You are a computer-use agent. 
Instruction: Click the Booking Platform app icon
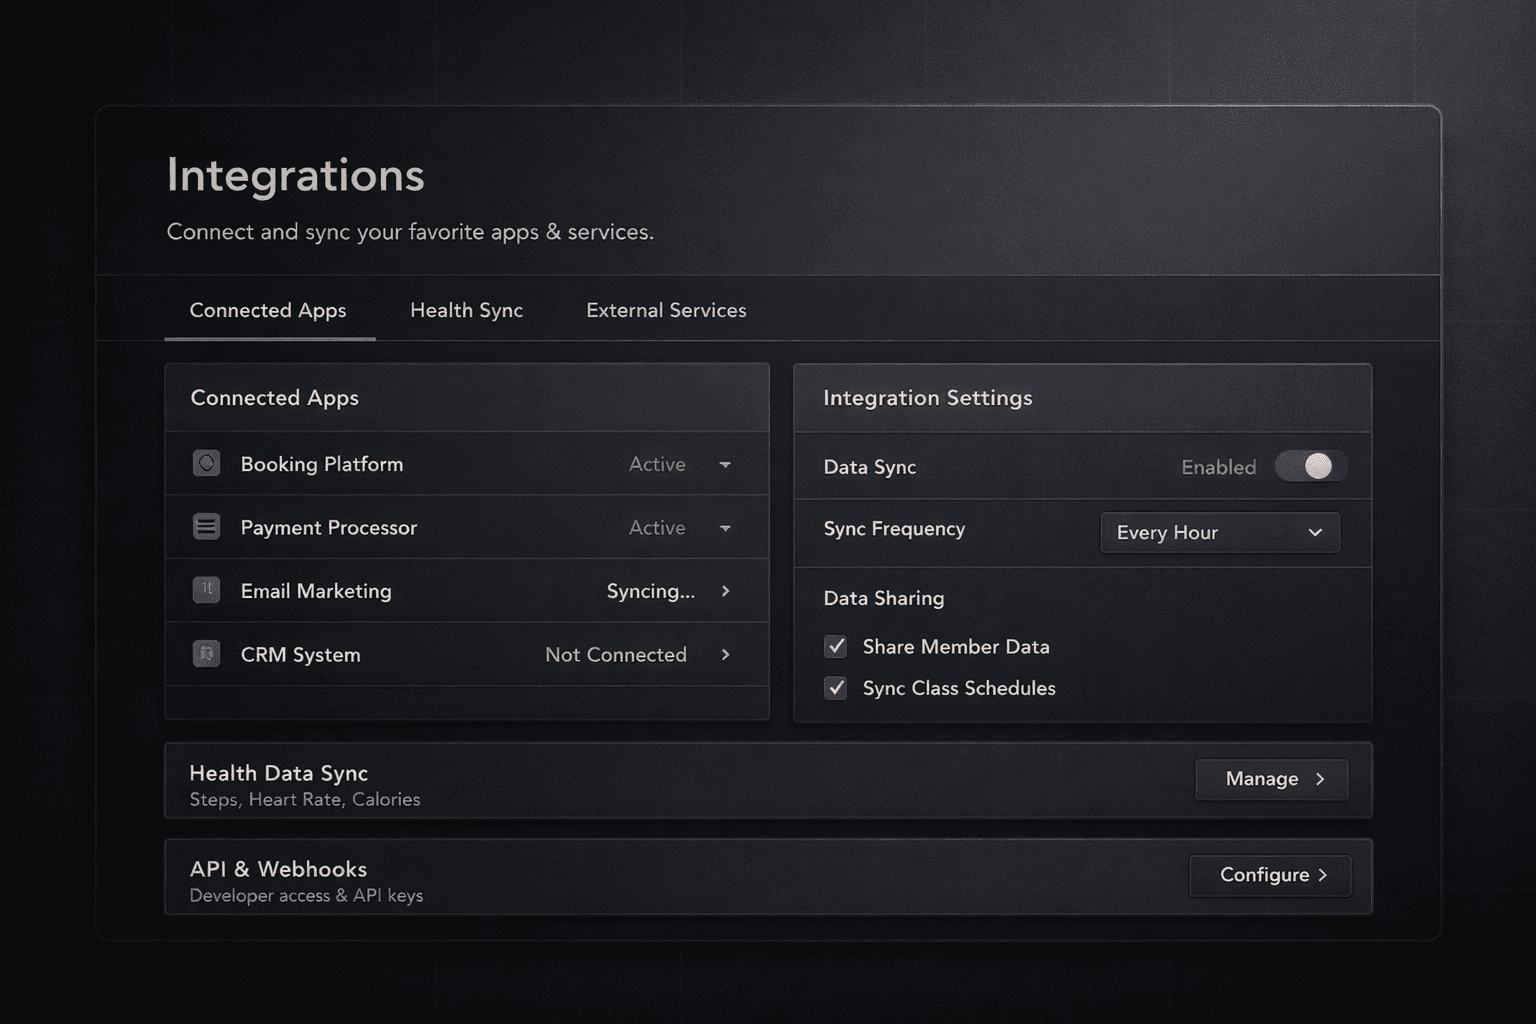pos(206,463)
